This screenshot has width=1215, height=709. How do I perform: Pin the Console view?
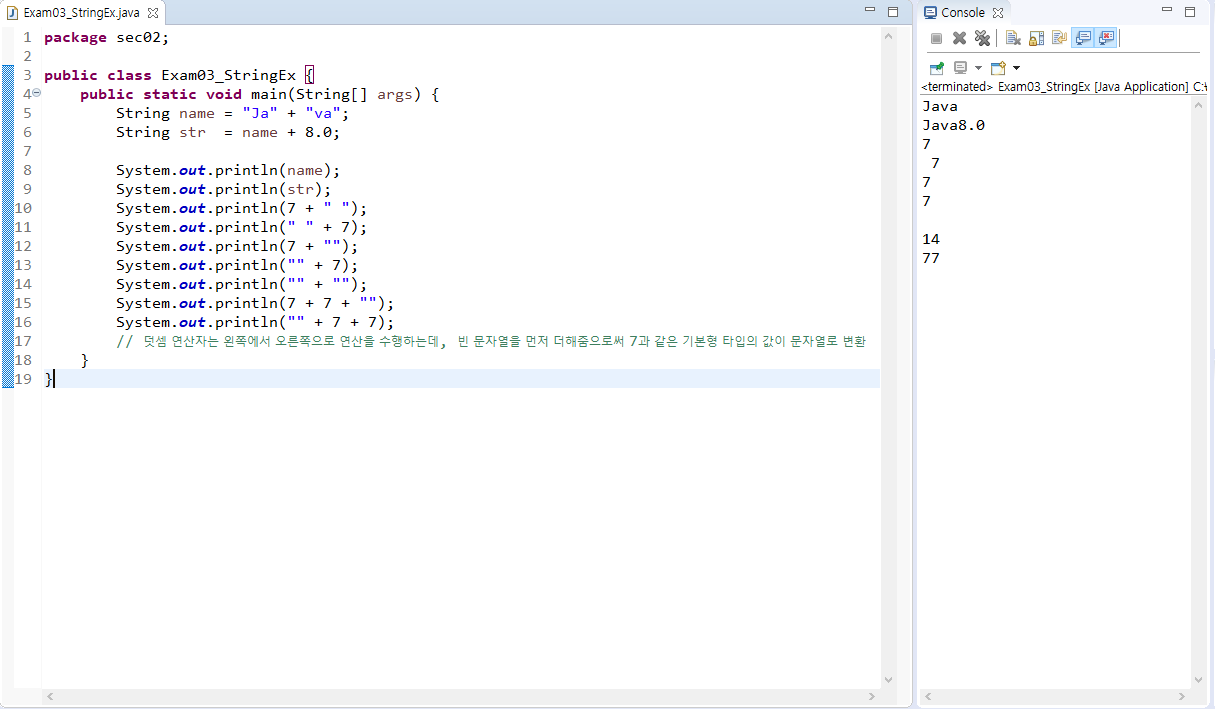[936, 68]
